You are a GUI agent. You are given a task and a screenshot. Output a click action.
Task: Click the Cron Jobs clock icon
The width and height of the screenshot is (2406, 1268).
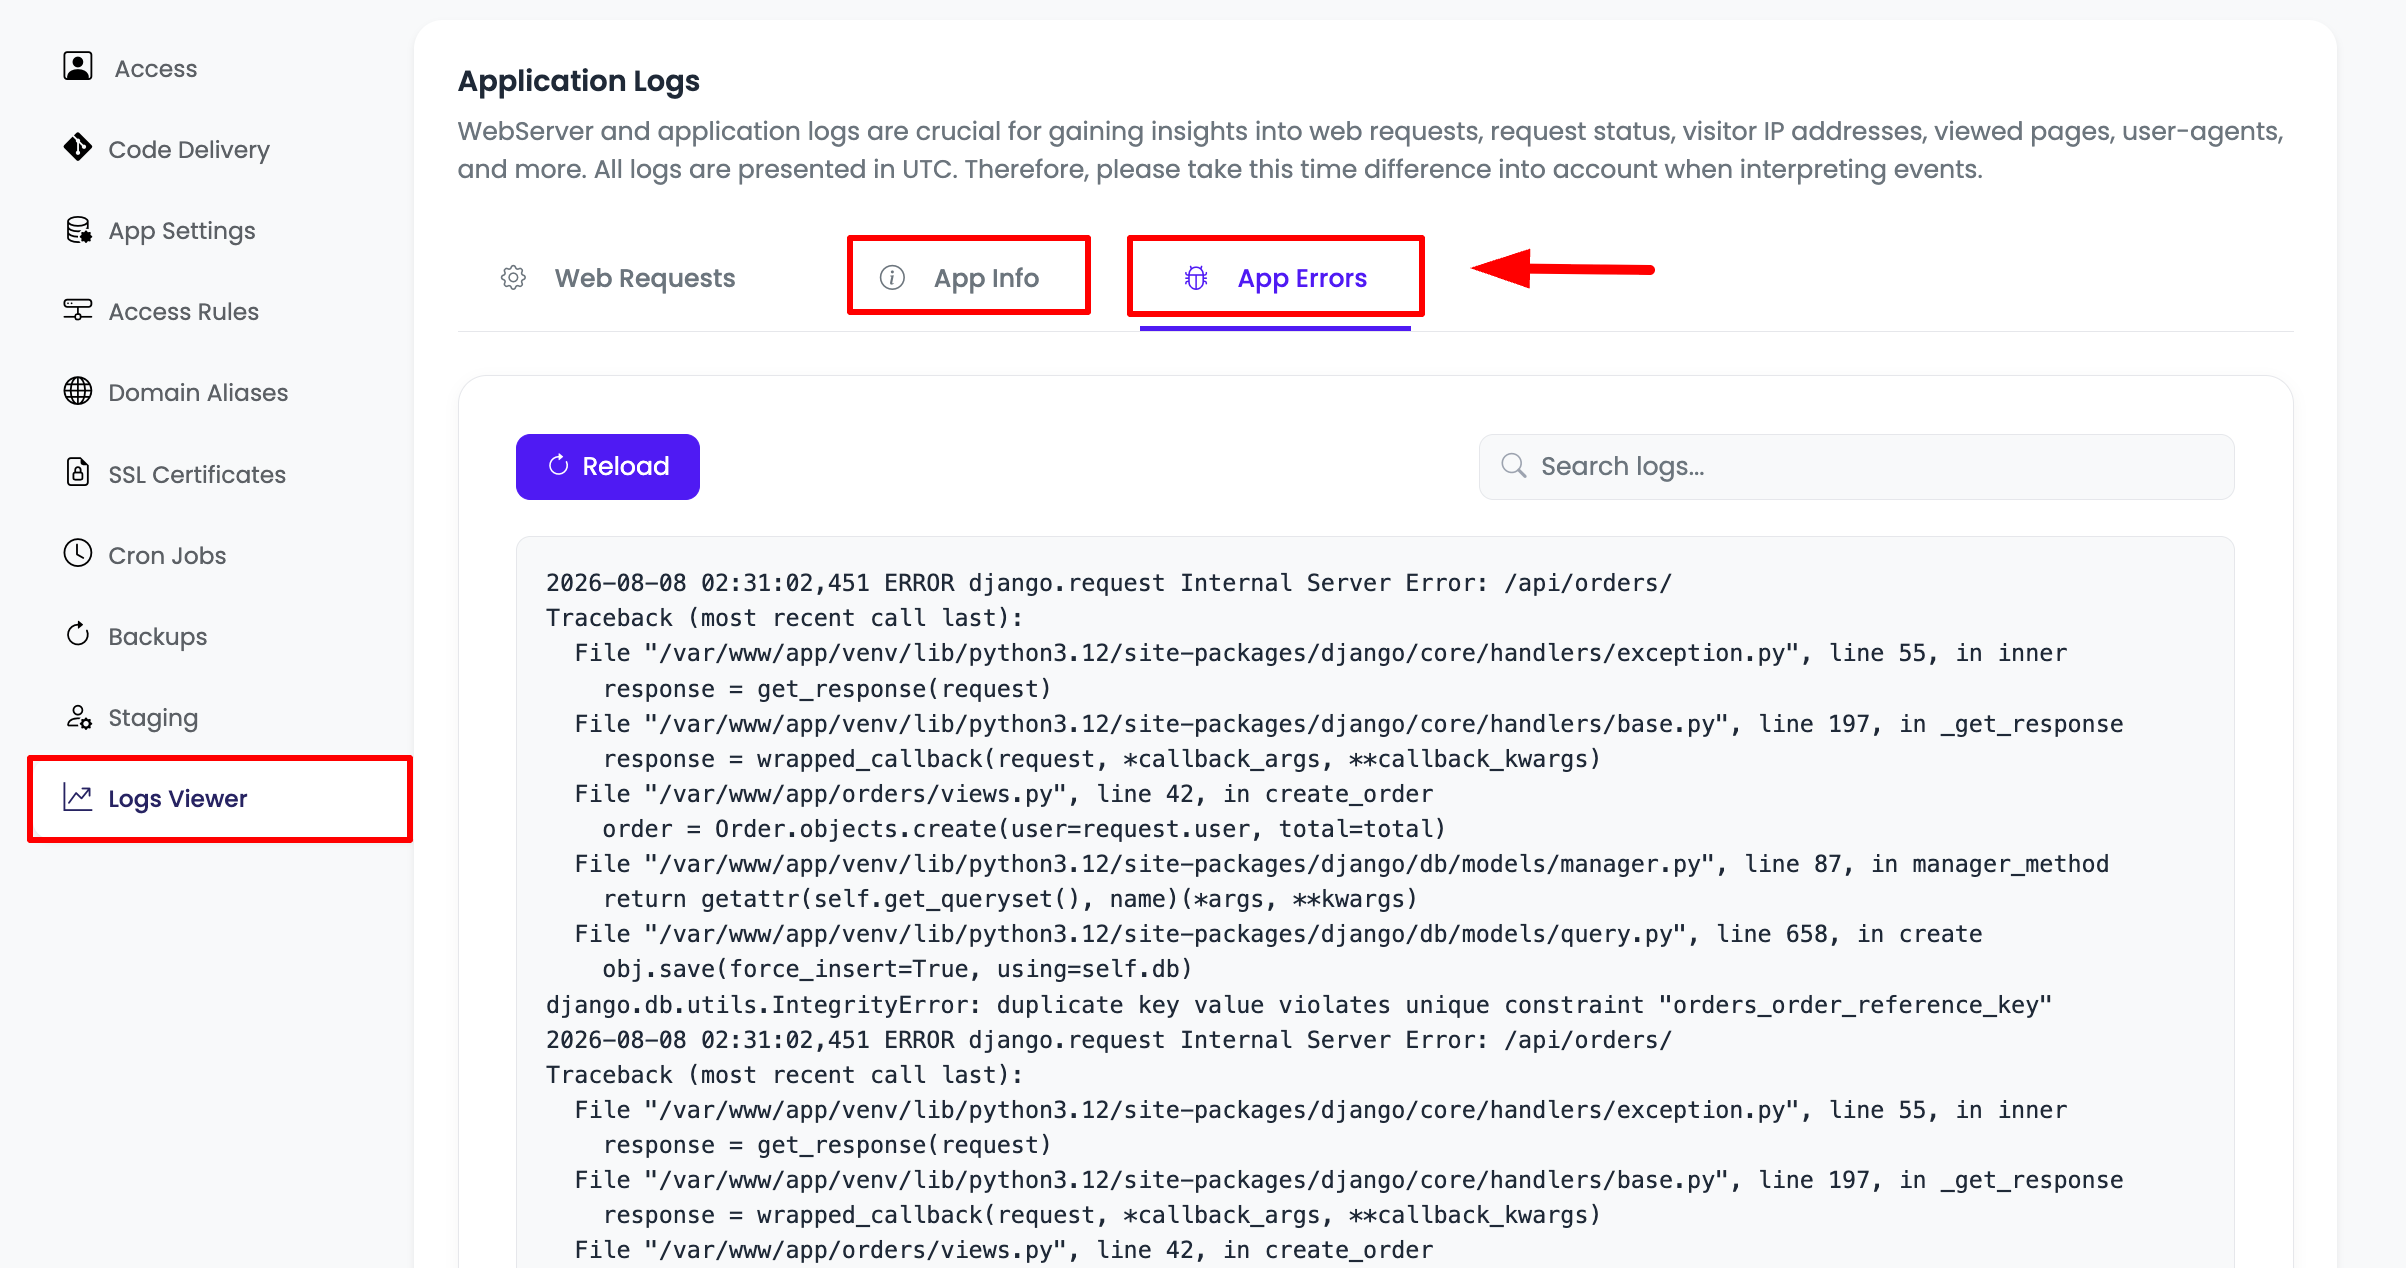(78, 553)
